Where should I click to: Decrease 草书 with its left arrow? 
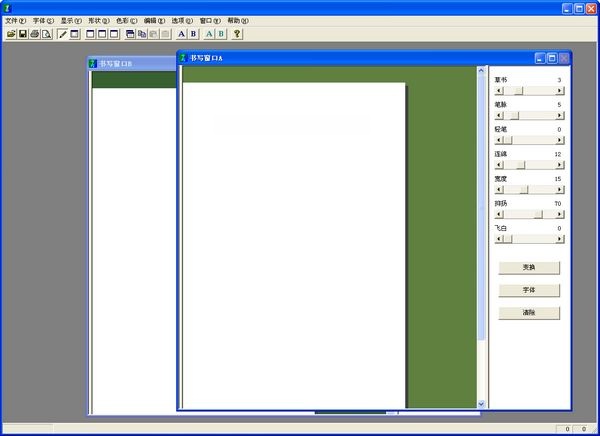pos(499,91)
